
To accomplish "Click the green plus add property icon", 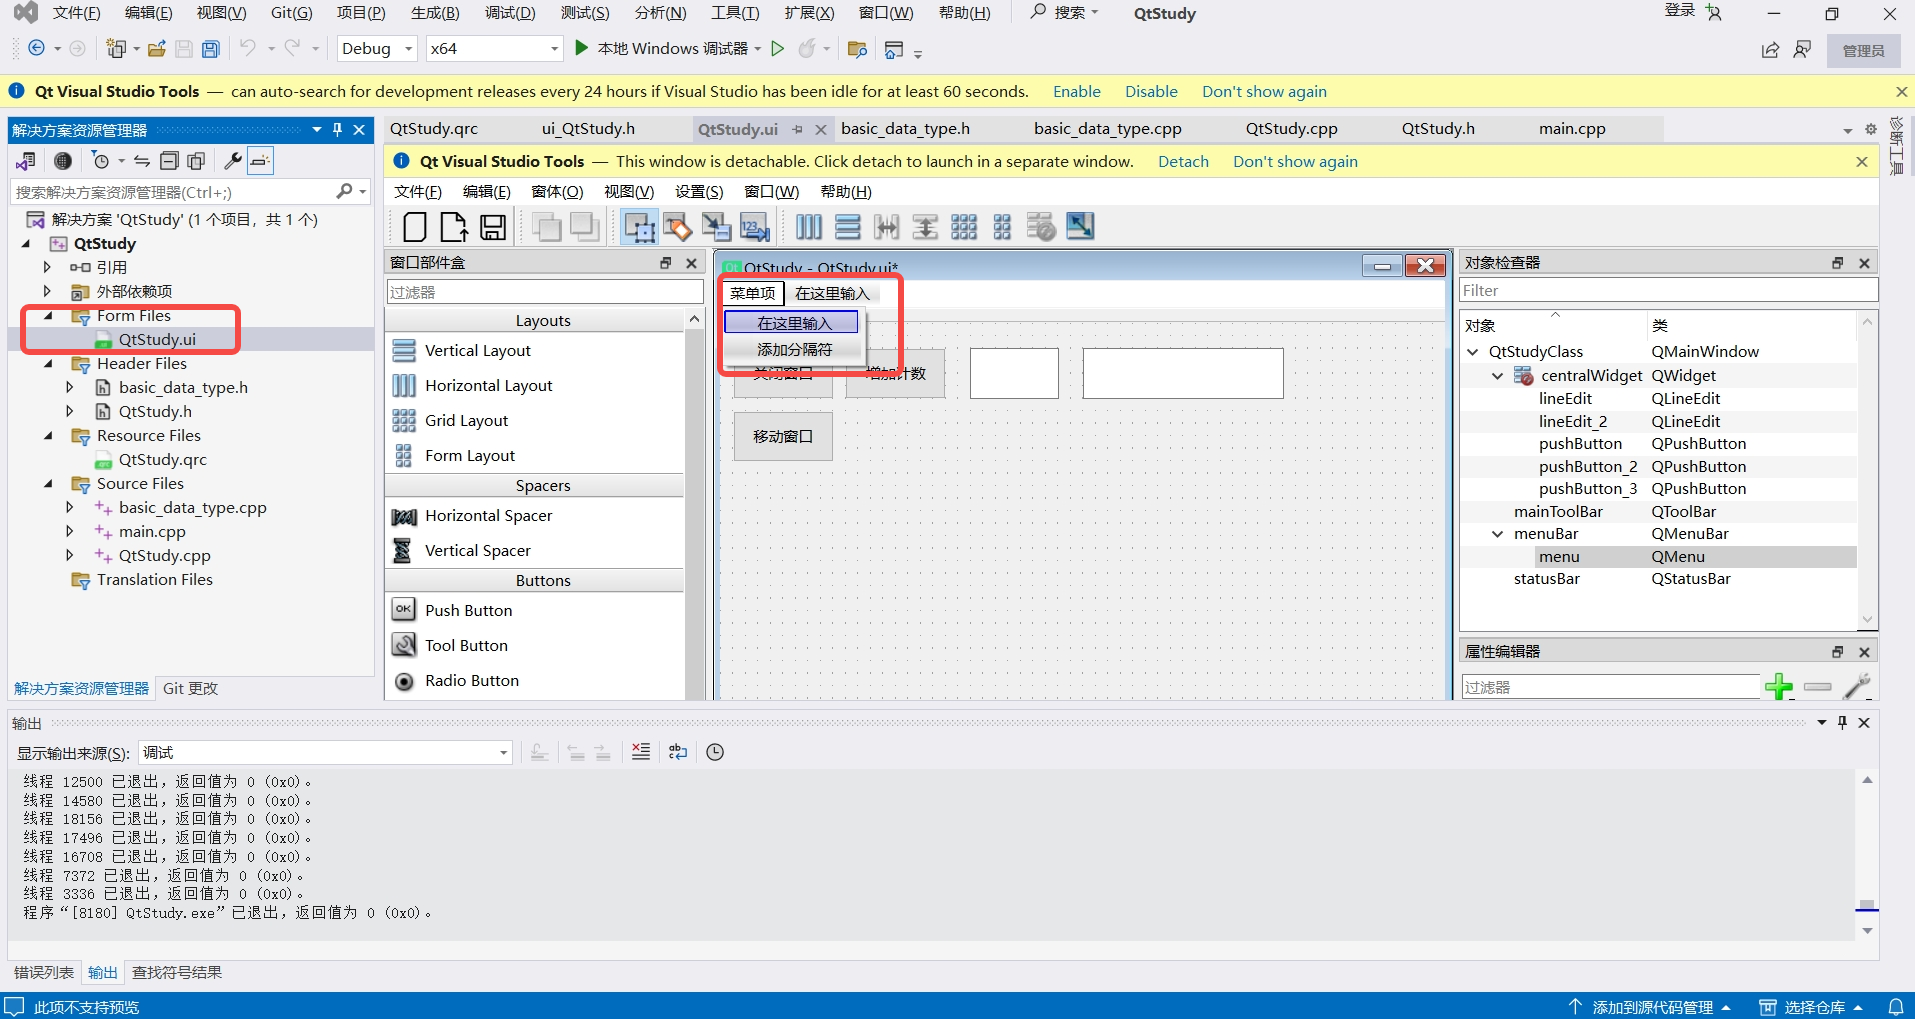I will (x=1779, y=687).
